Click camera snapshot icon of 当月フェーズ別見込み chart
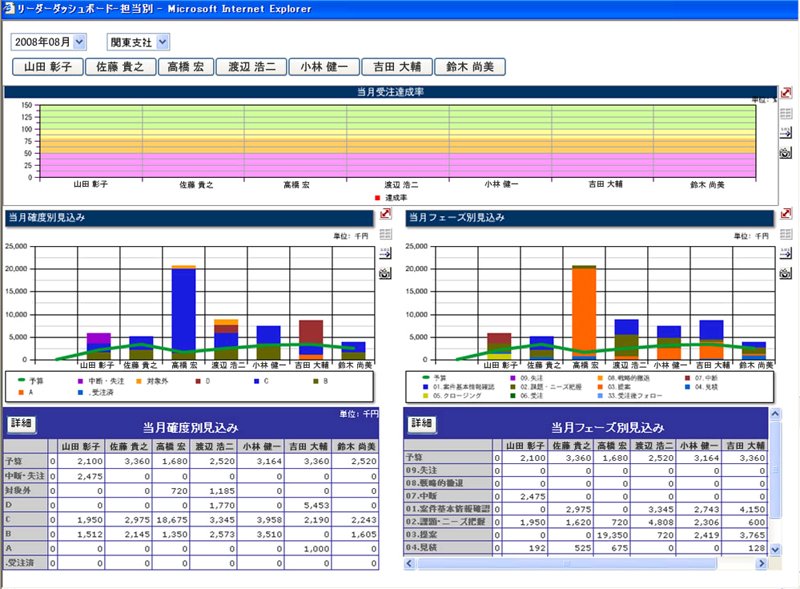Viewport: 800px width, 589px height. (x=786, y=273)
